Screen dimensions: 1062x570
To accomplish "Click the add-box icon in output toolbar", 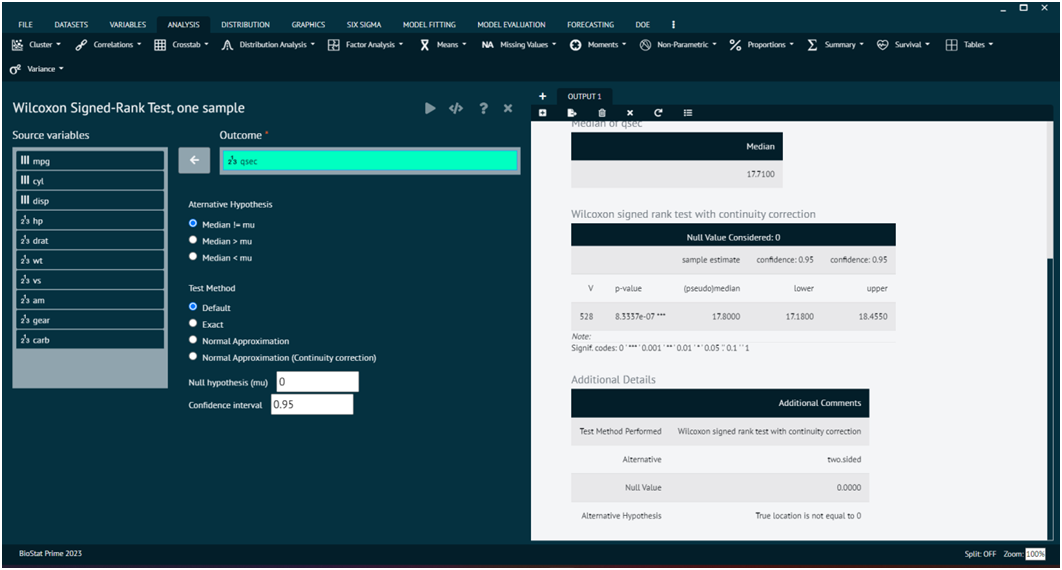I will [543, 113].
